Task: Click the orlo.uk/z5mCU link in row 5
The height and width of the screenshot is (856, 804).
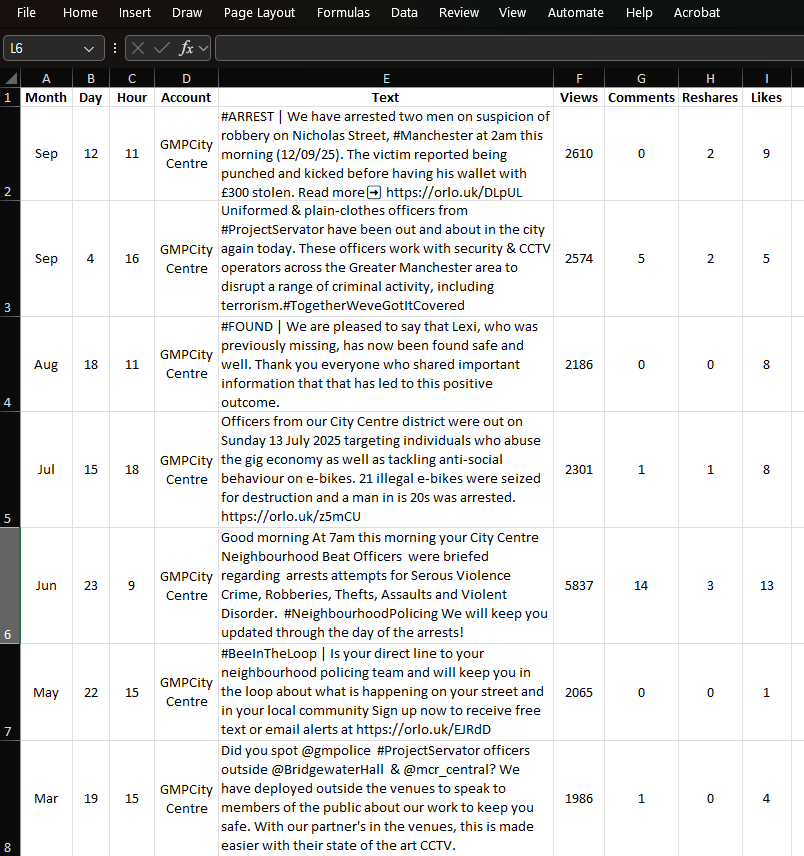Action: 291,516
